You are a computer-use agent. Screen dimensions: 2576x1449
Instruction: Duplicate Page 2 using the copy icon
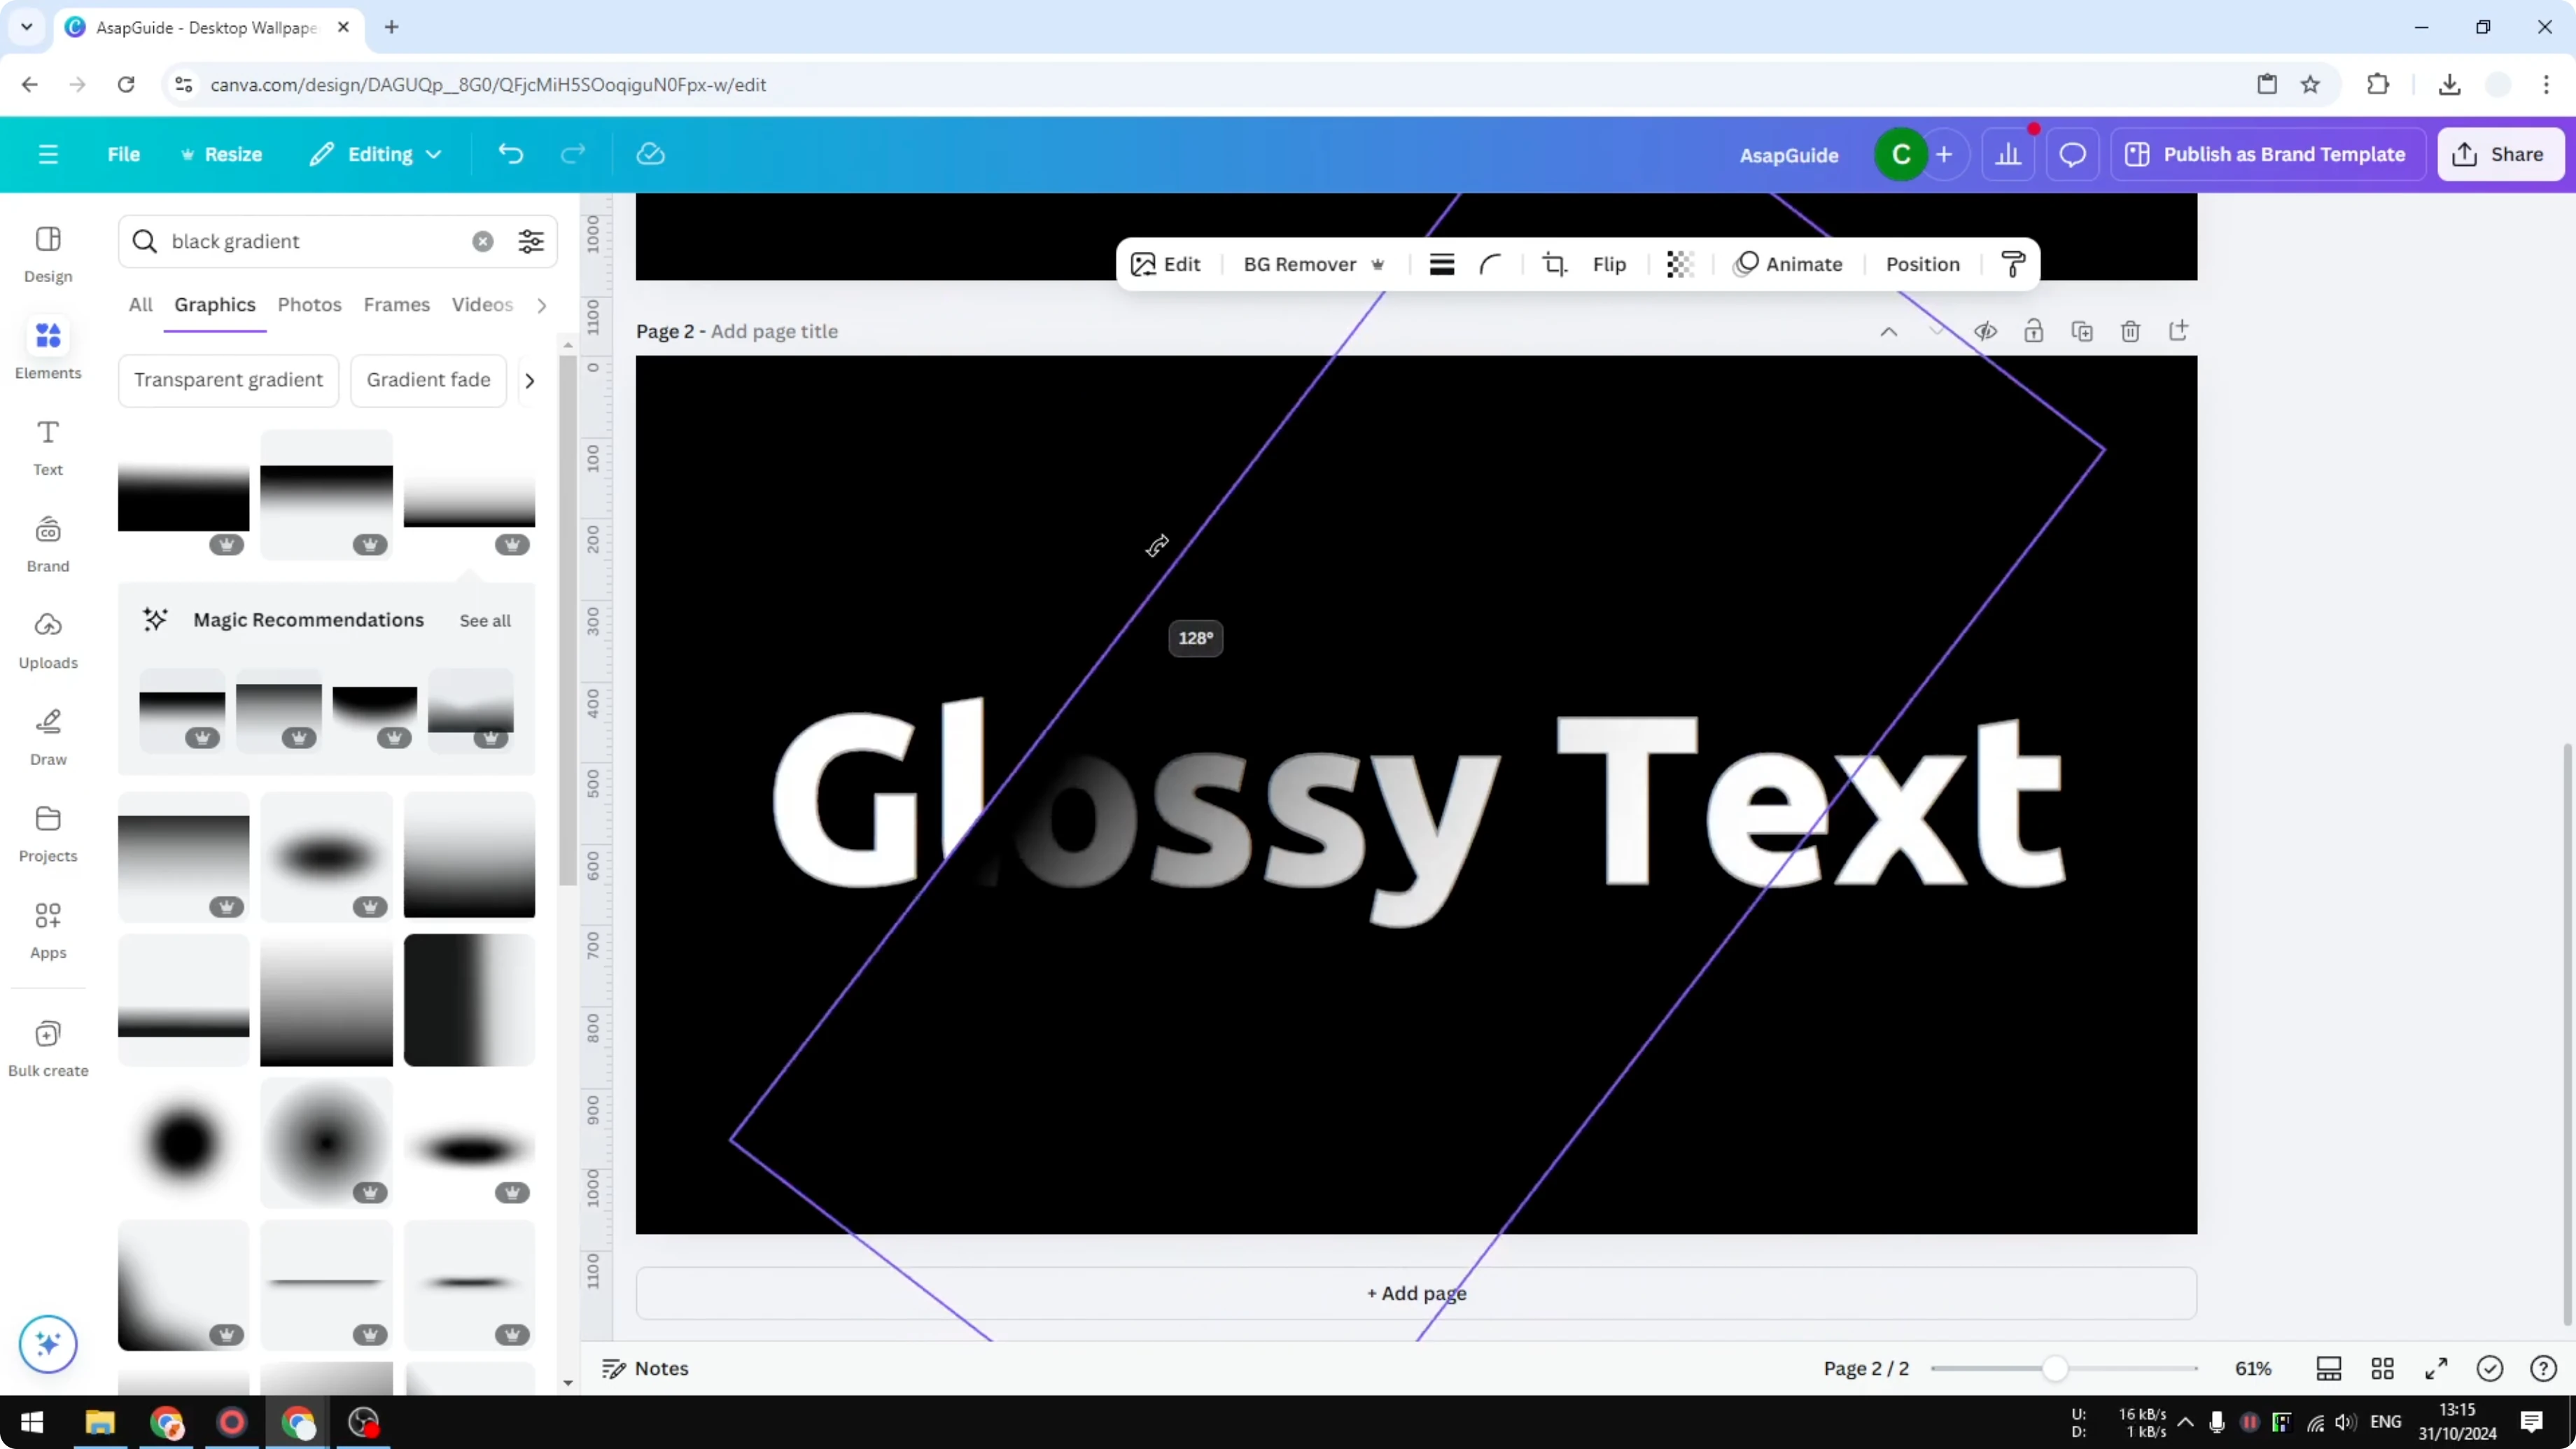(x=2083, y=331)
